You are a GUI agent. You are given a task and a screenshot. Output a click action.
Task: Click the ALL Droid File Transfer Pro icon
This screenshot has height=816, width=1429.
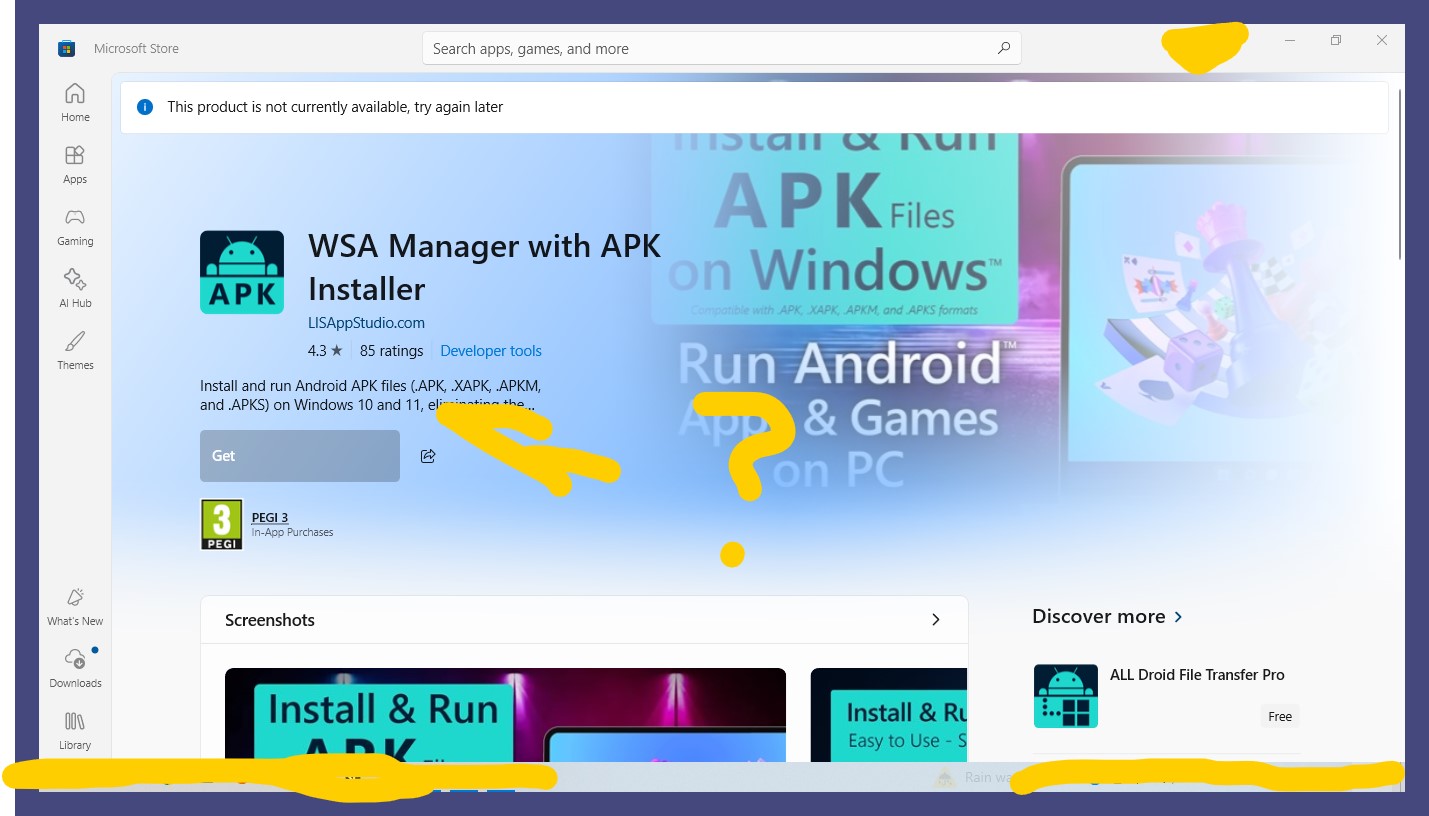1066,696
